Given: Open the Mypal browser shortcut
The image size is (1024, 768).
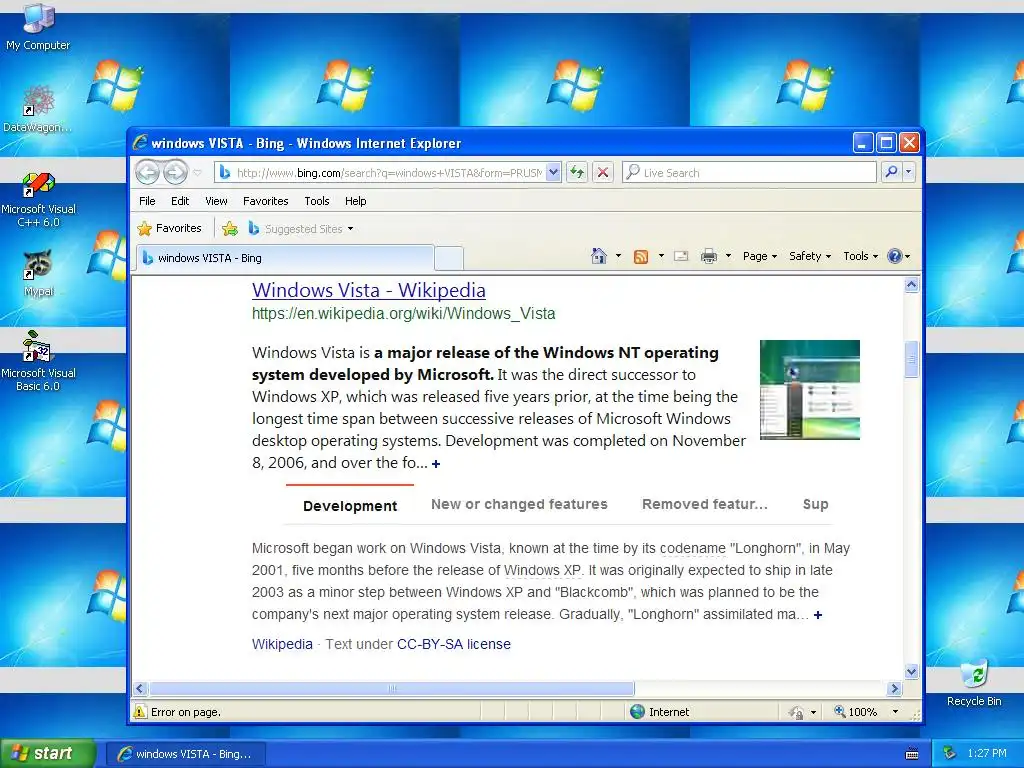Looking at the screenshot, I should (39, 273).
